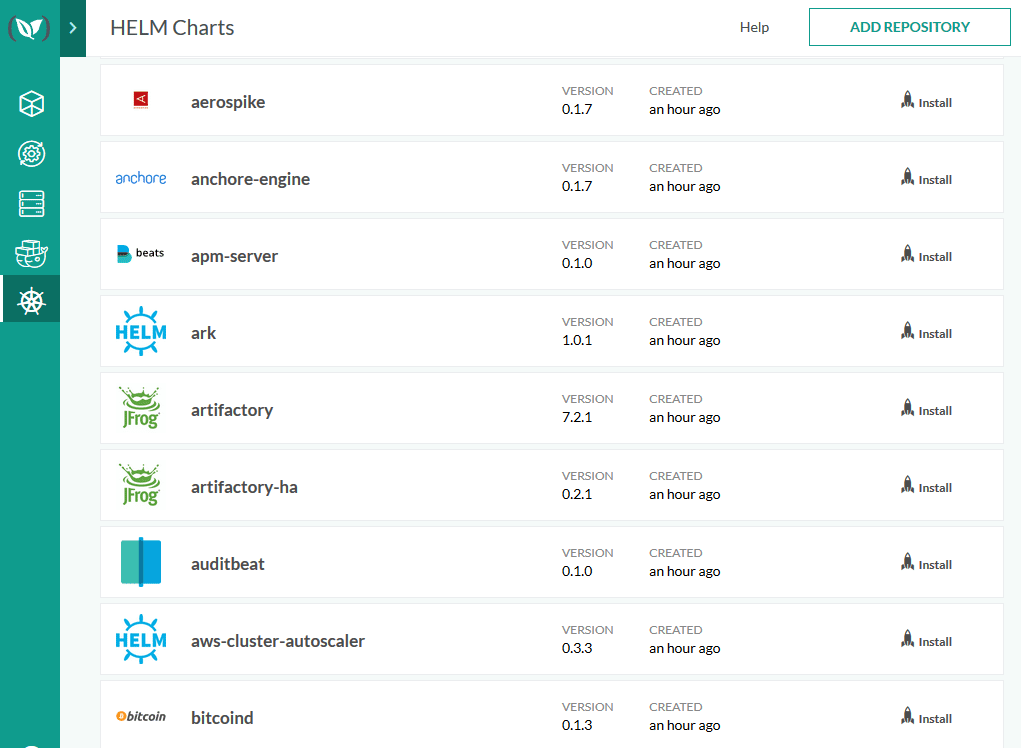Click the Help link in header
1021x748 pixels.
point(754,28)
